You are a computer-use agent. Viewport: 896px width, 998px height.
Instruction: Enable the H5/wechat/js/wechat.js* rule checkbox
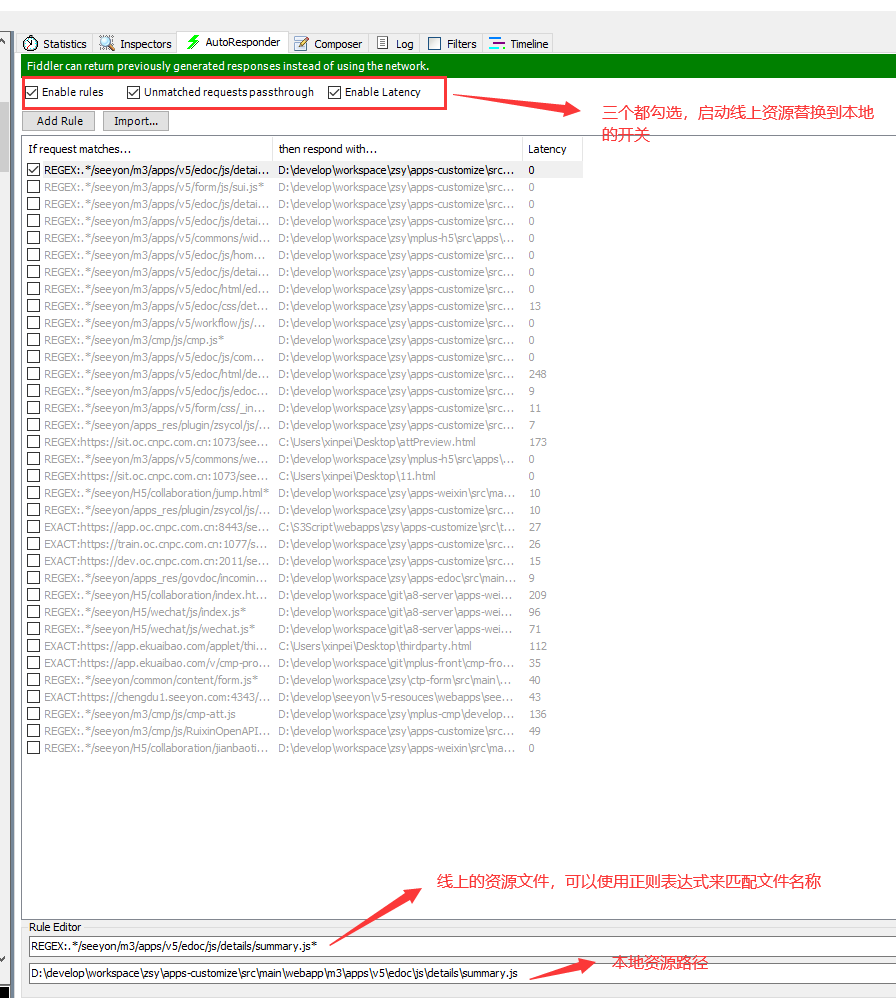pyautogui.click(x=34, y=629)
